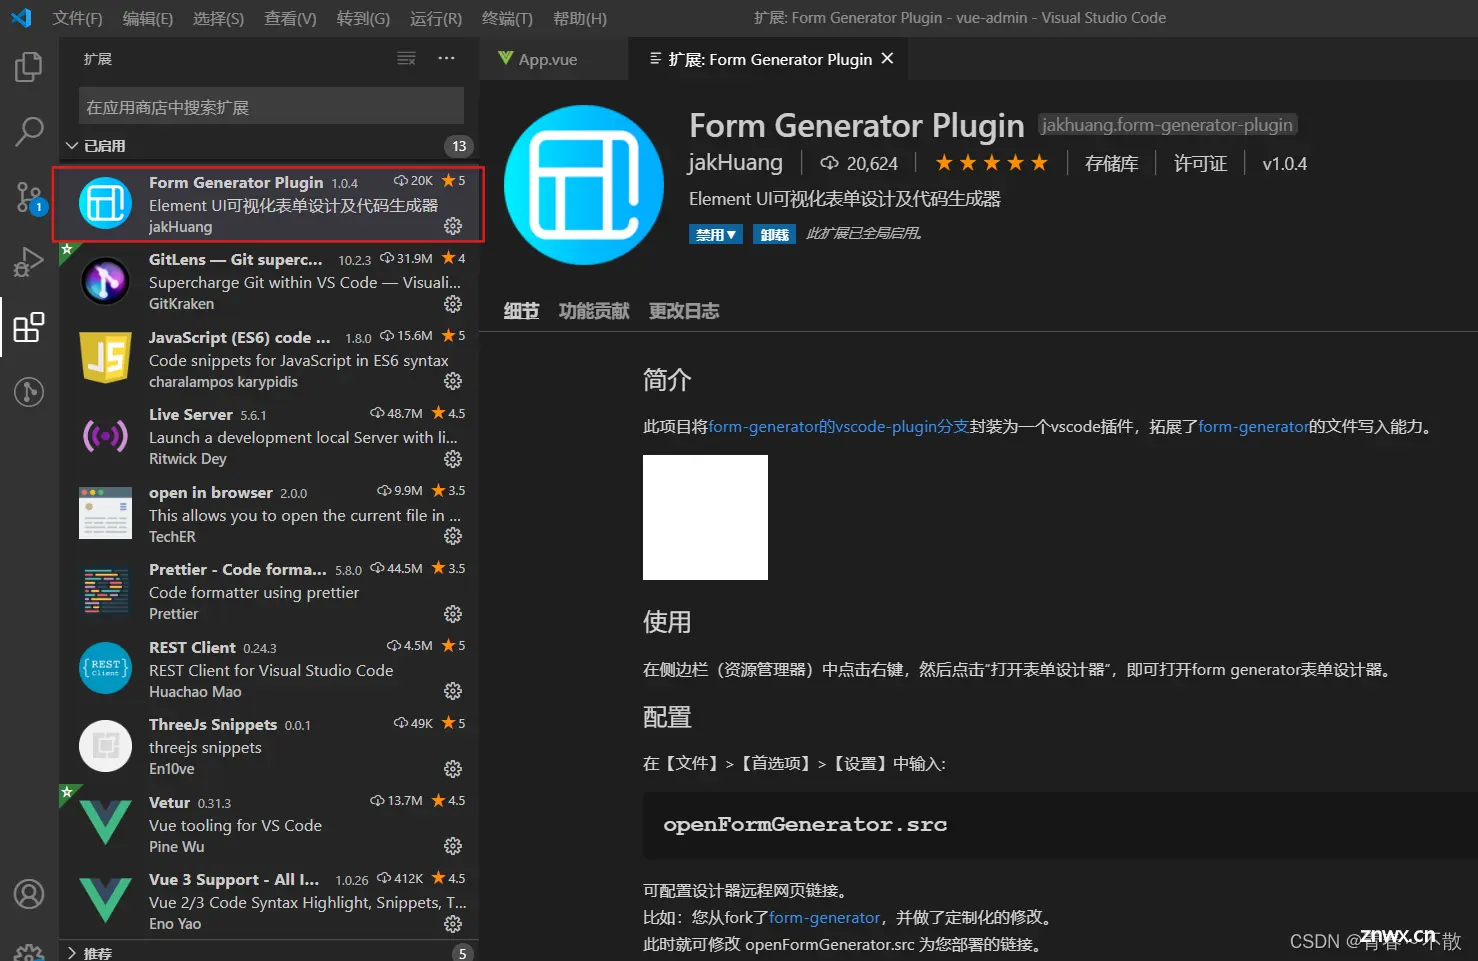Open the 查看(V) menu
This screenshot has height=961, width=1478.
tap(290, 18)
